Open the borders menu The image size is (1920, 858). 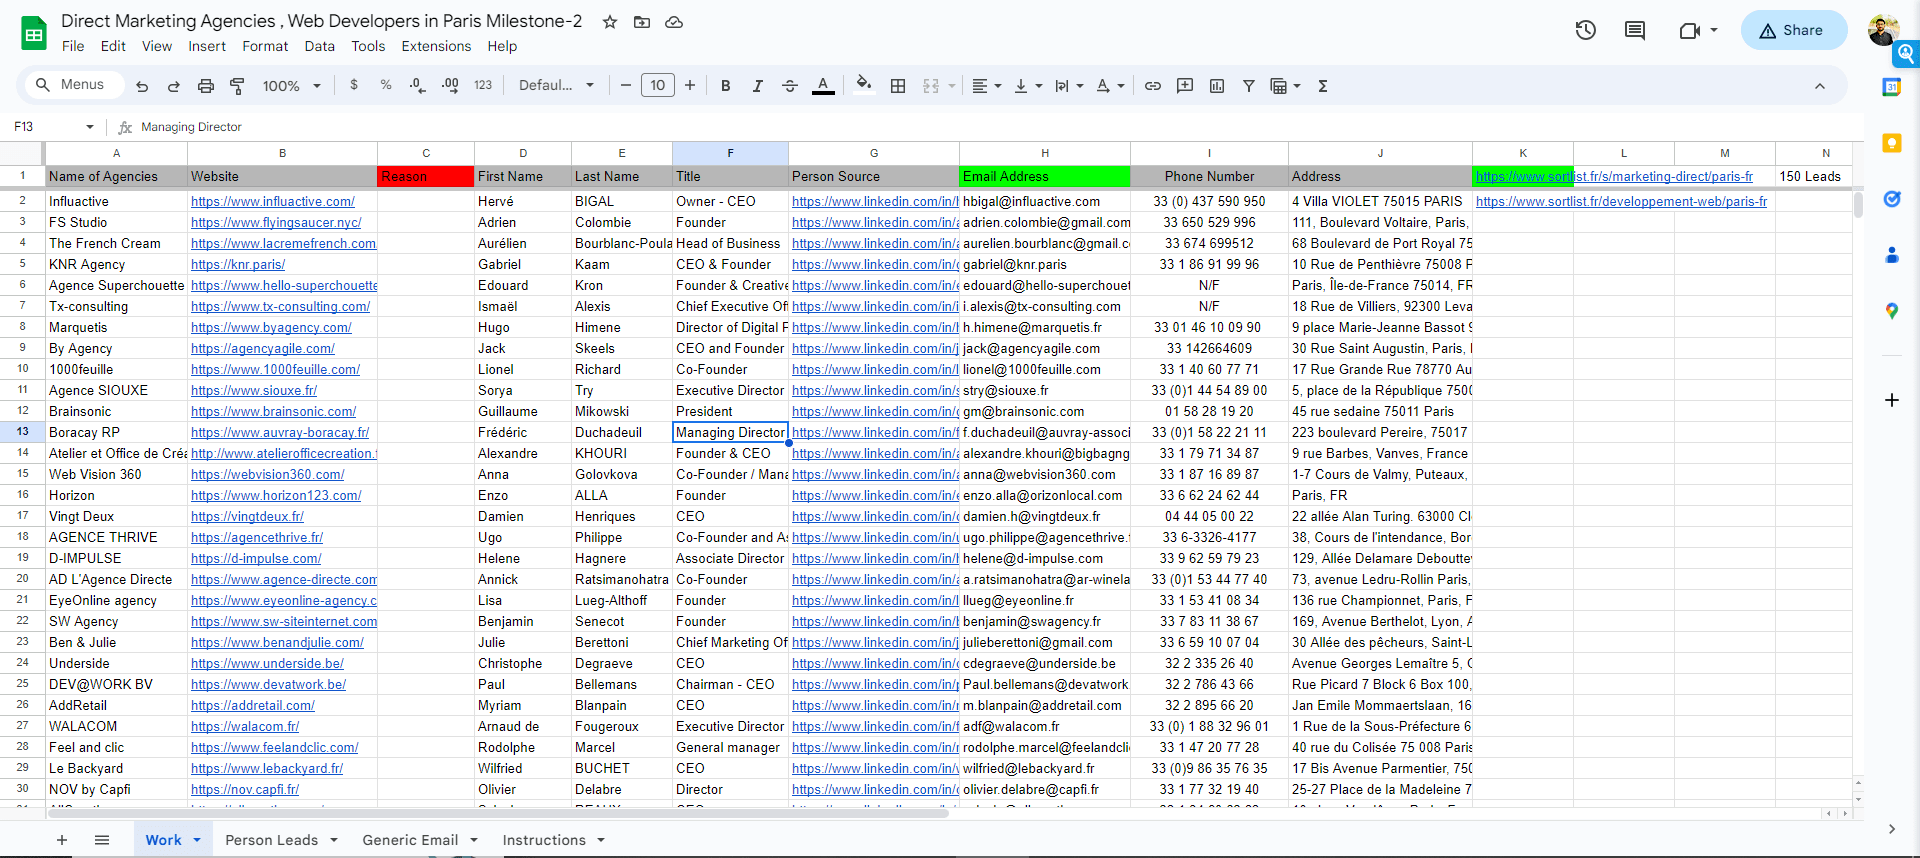point(898,86)
